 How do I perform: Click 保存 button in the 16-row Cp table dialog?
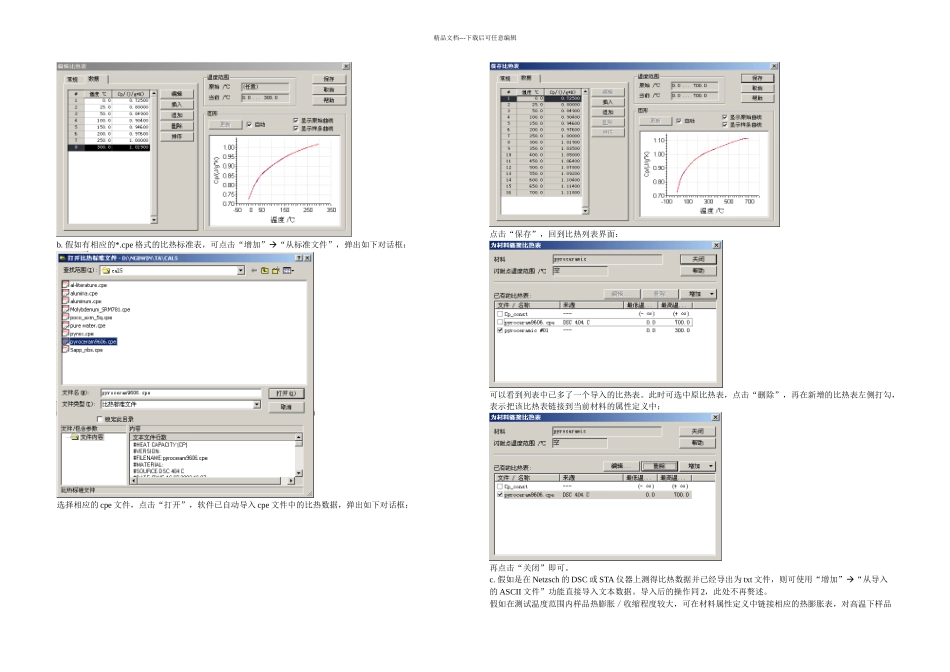(x=757, y=78)
